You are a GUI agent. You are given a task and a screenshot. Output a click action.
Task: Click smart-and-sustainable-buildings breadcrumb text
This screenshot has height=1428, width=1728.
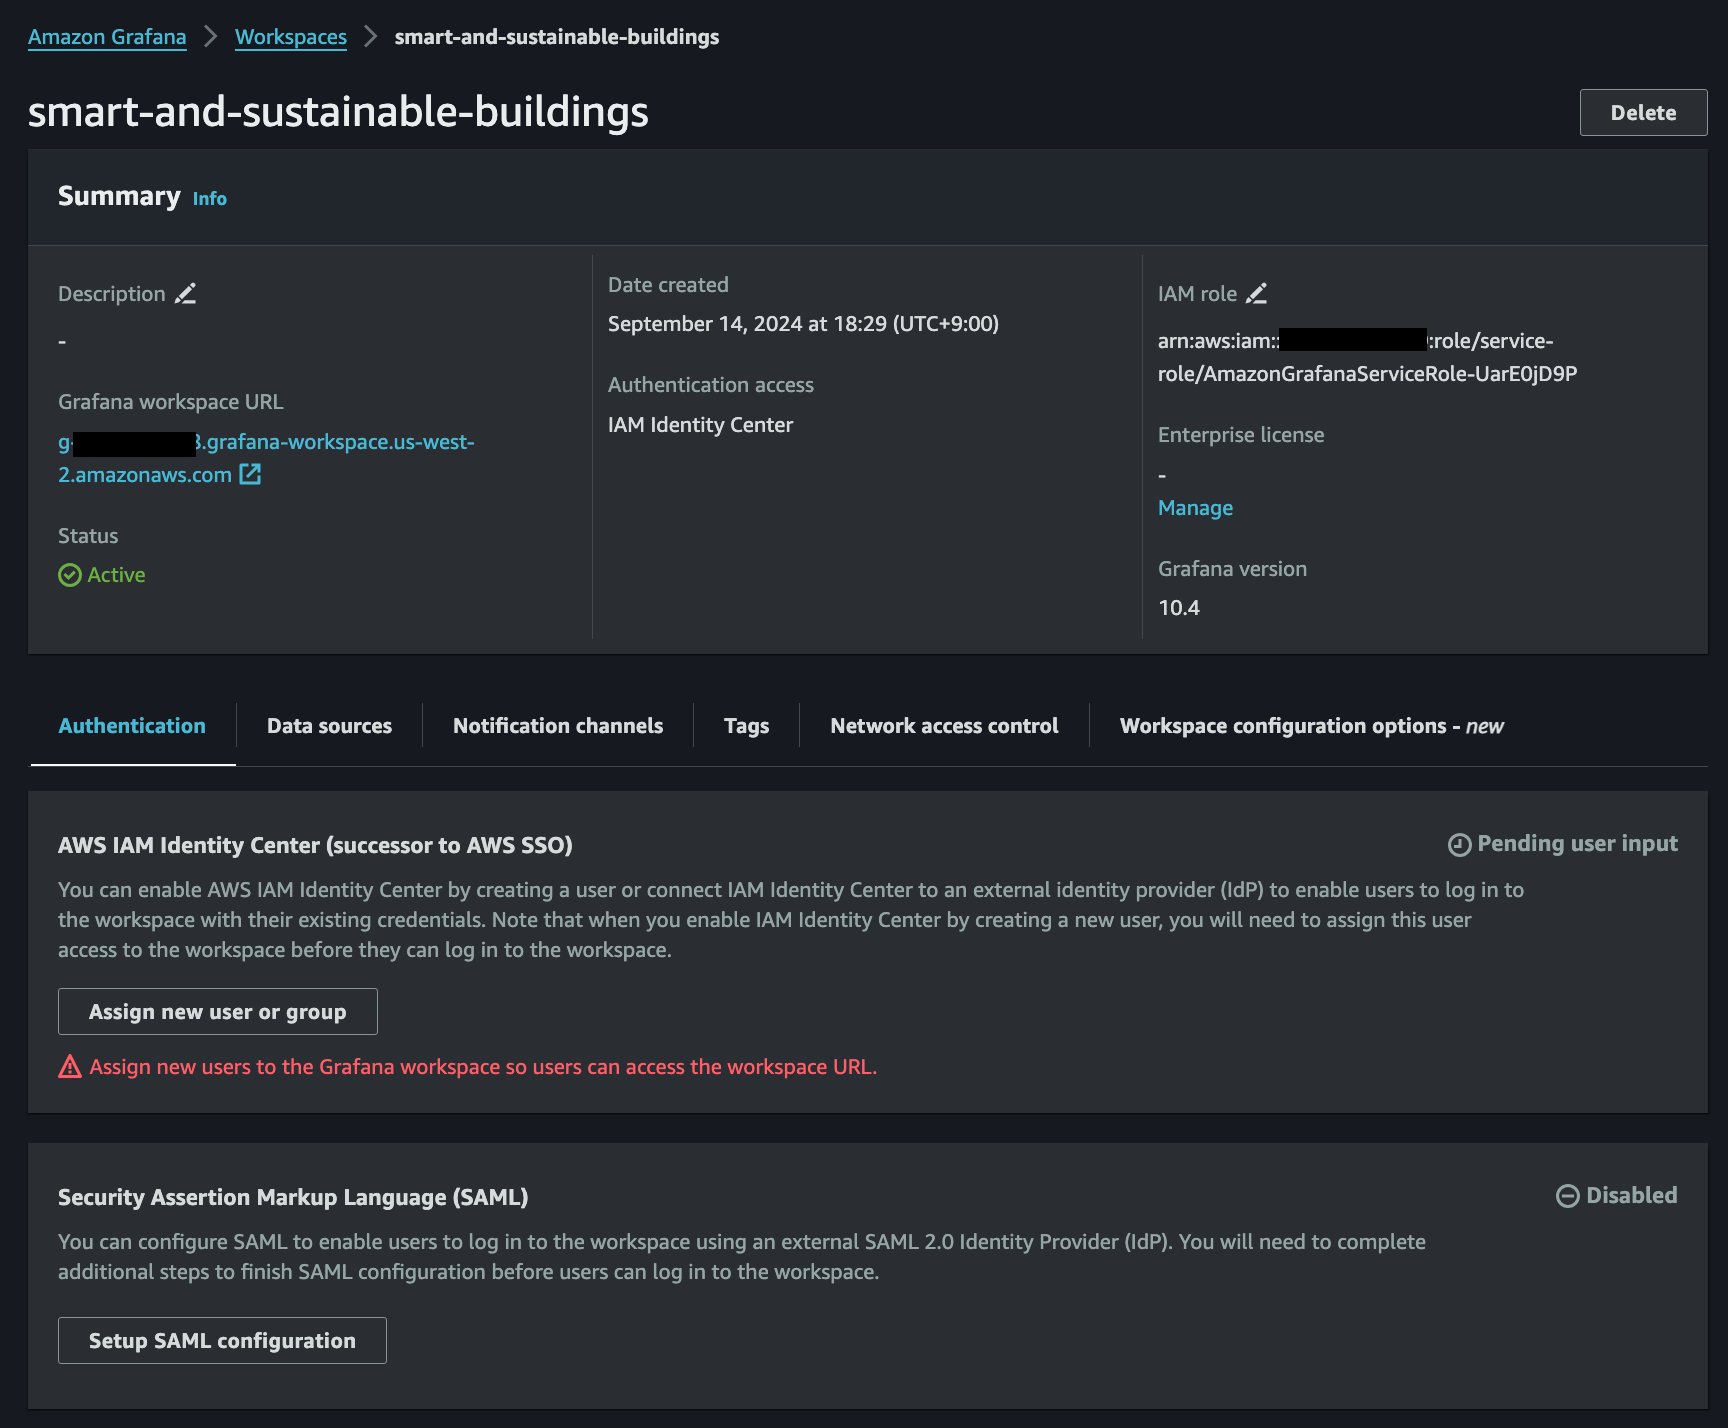point(557,37)
